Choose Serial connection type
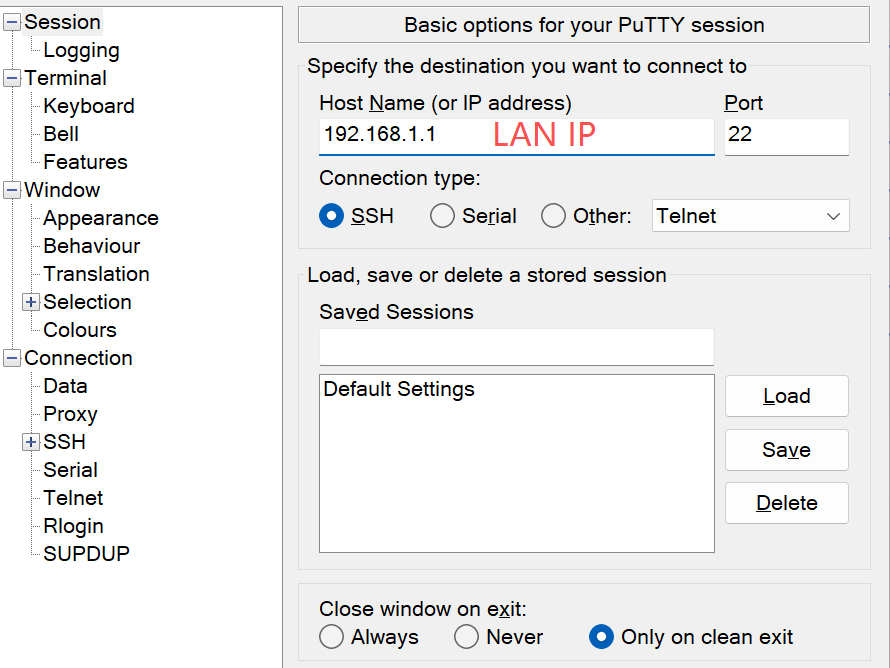This screenshot has width=890, height=668. (x=442, y=216)
